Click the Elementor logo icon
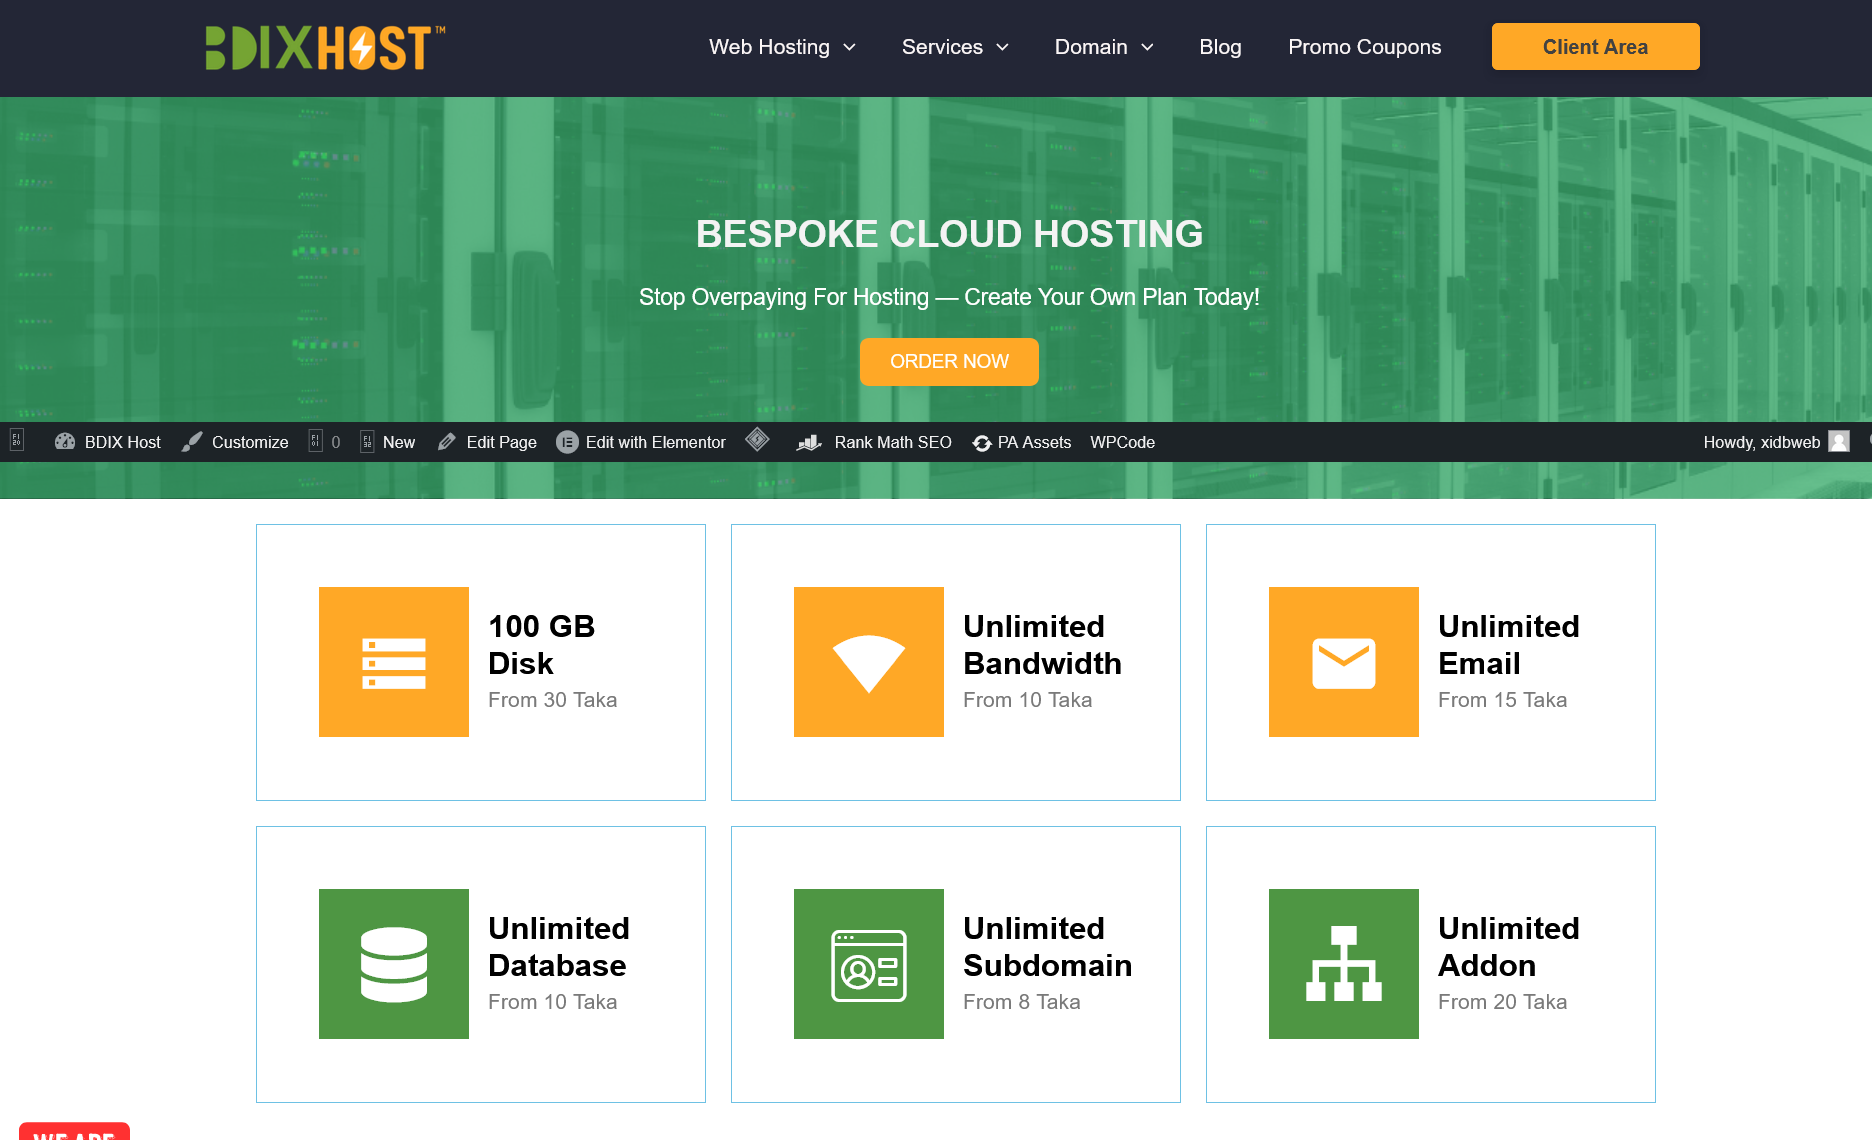Screen dimensions: 1872x1140 pos(567,442)
